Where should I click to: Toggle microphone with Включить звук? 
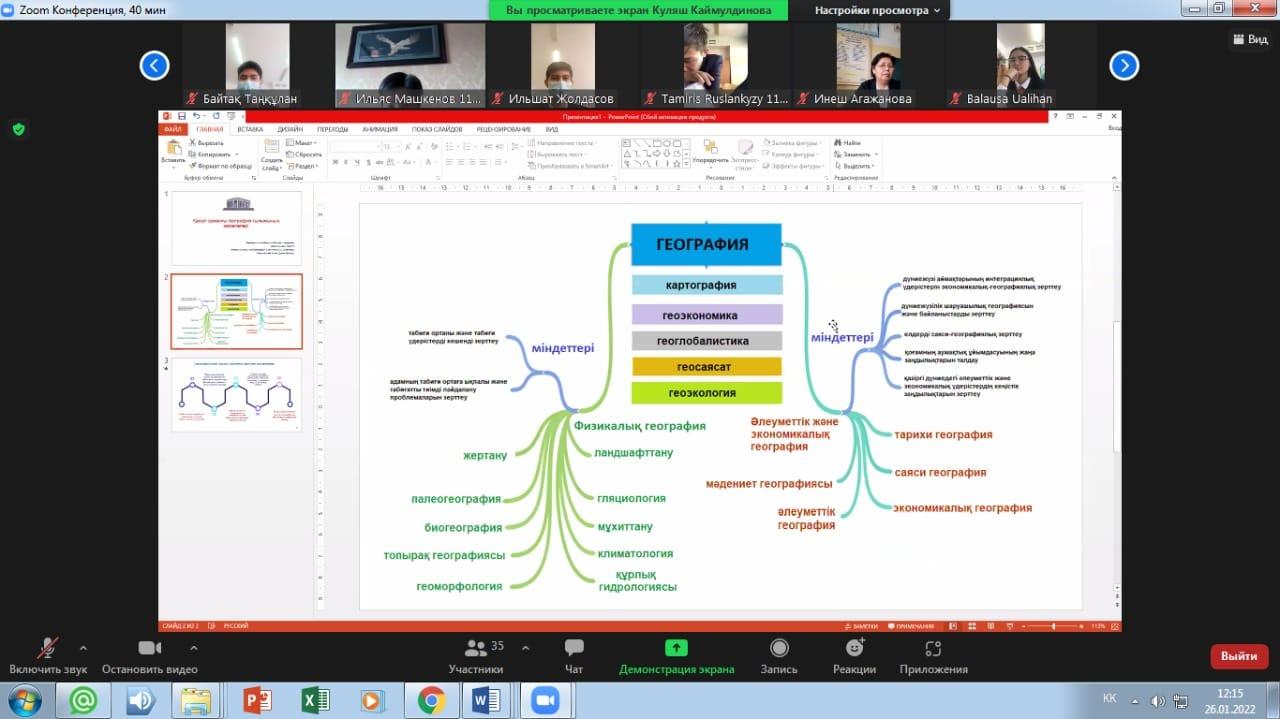(x=47, y=649)
